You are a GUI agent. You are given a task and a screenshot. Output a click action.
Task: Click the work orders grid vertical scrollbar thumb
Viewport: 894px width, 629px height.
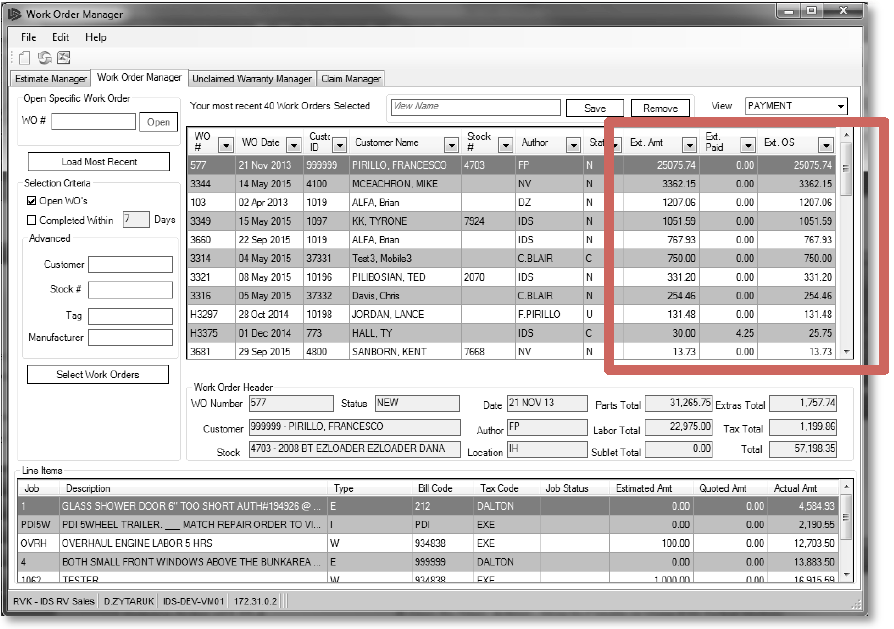click(846, 168)
